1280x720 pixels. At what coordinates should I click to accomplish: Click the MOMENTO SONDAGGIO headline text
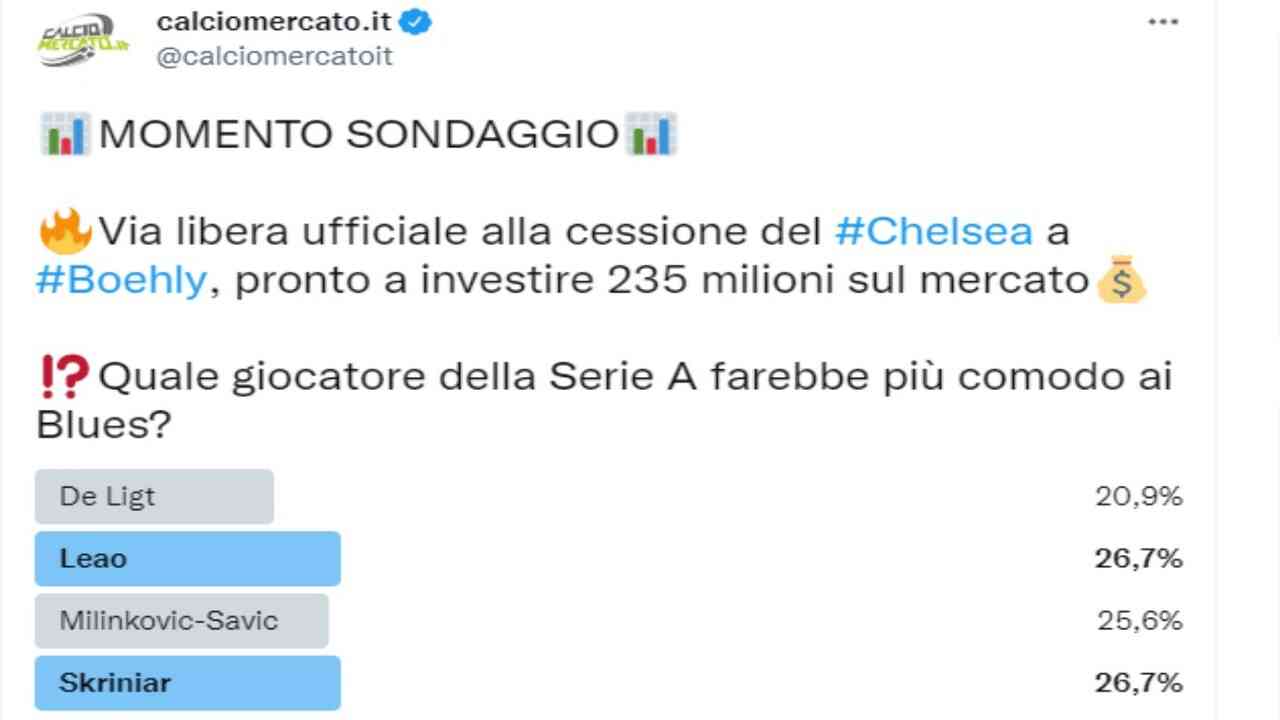click(x=358, y=134)
